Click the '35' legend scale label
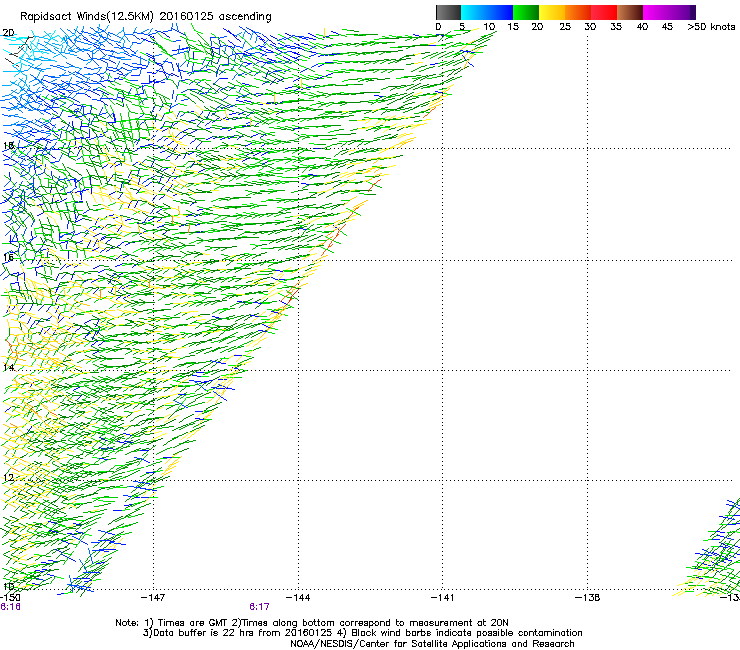The width and height of the screenshot is (740, 650). coord(616,27)
